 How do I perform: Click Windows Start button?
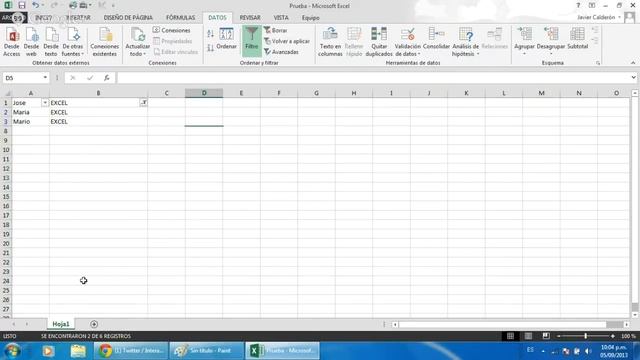point(12,351)
